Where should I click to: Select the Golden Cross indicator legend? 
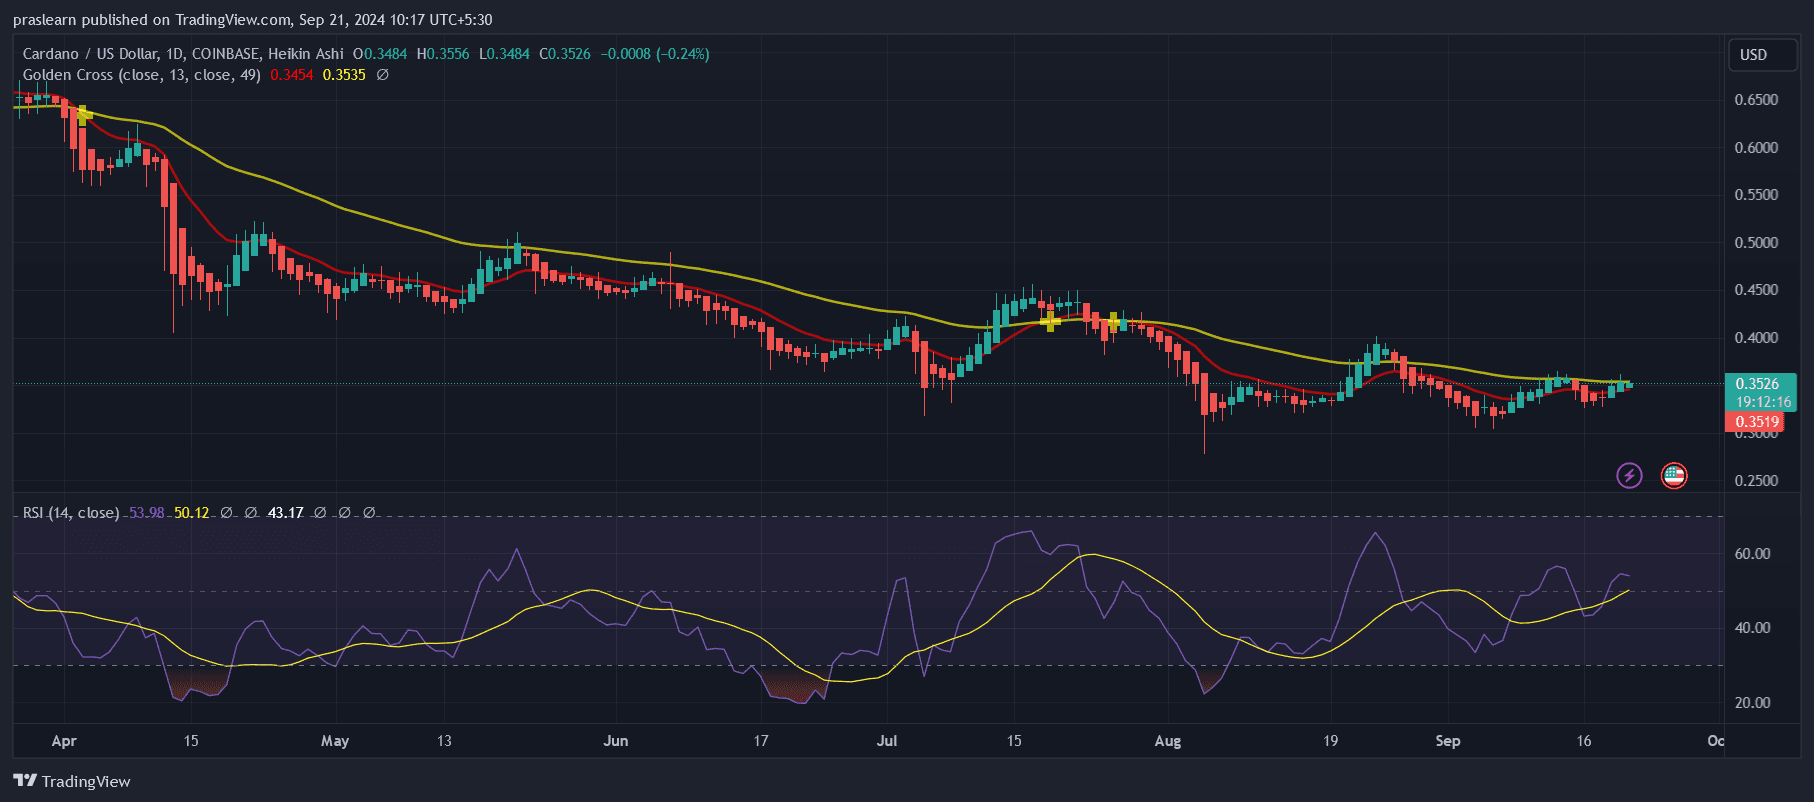tap(141, 75)
